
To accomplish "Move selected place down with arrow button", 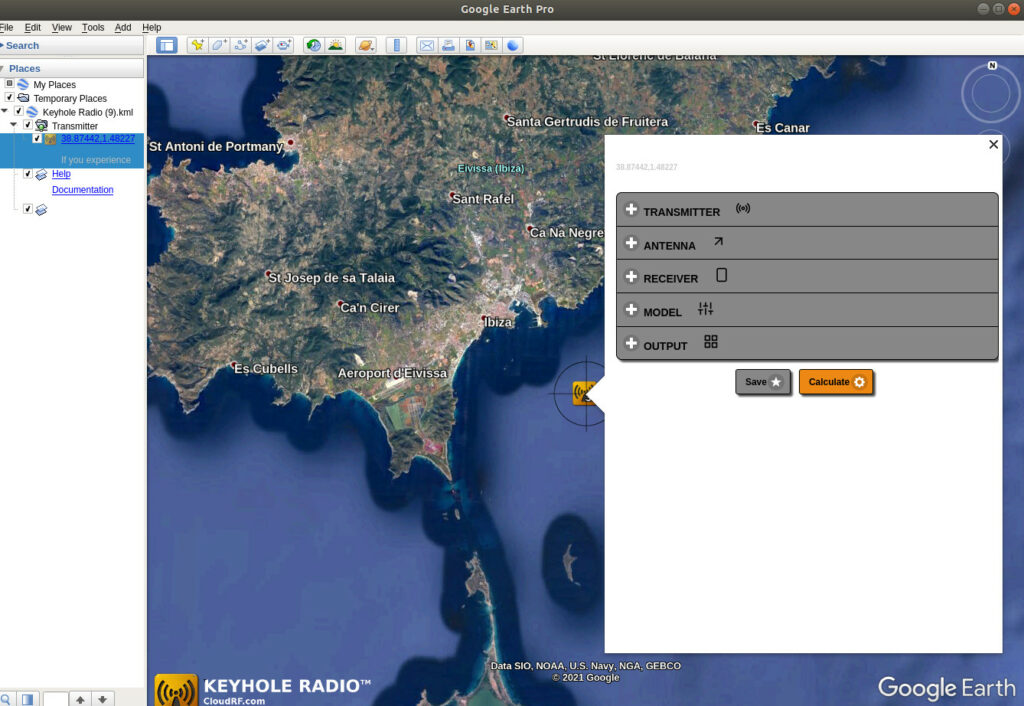I will pyautogui.click(x=103, y=699).
